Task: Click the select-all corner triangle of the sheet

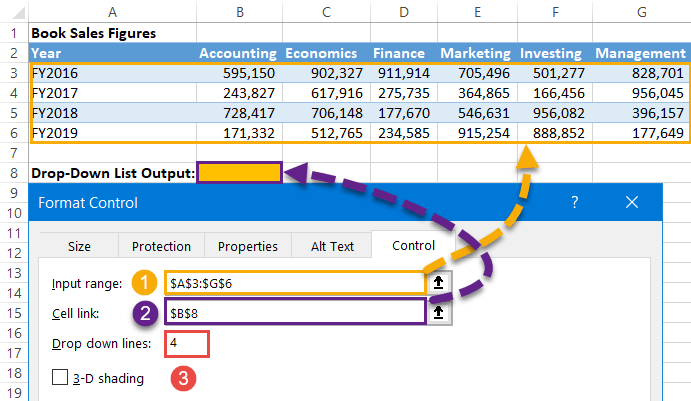Action: point(19,12)
